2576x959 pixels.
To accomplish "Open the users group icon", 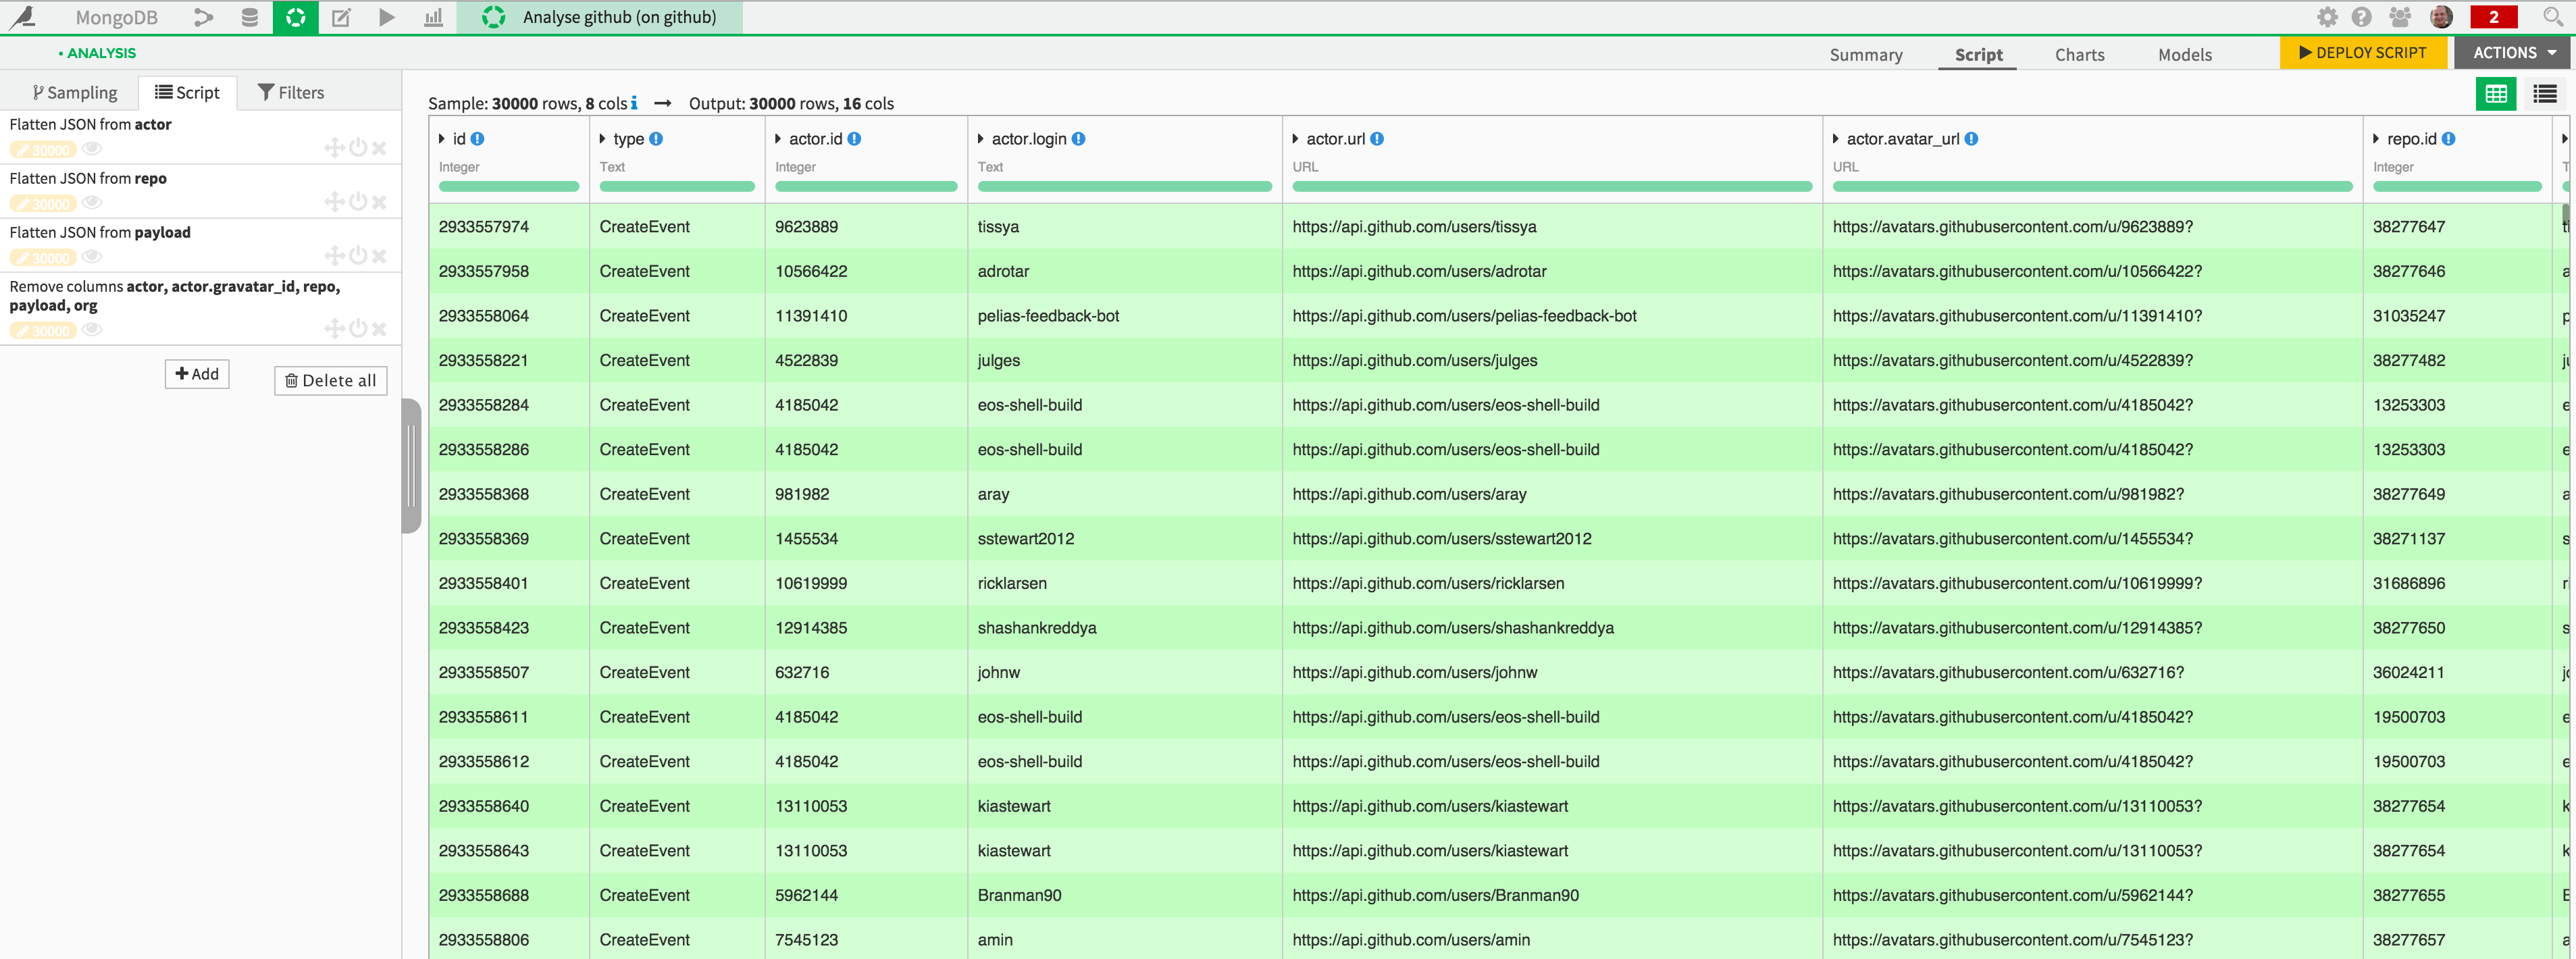I will 2400,17.
